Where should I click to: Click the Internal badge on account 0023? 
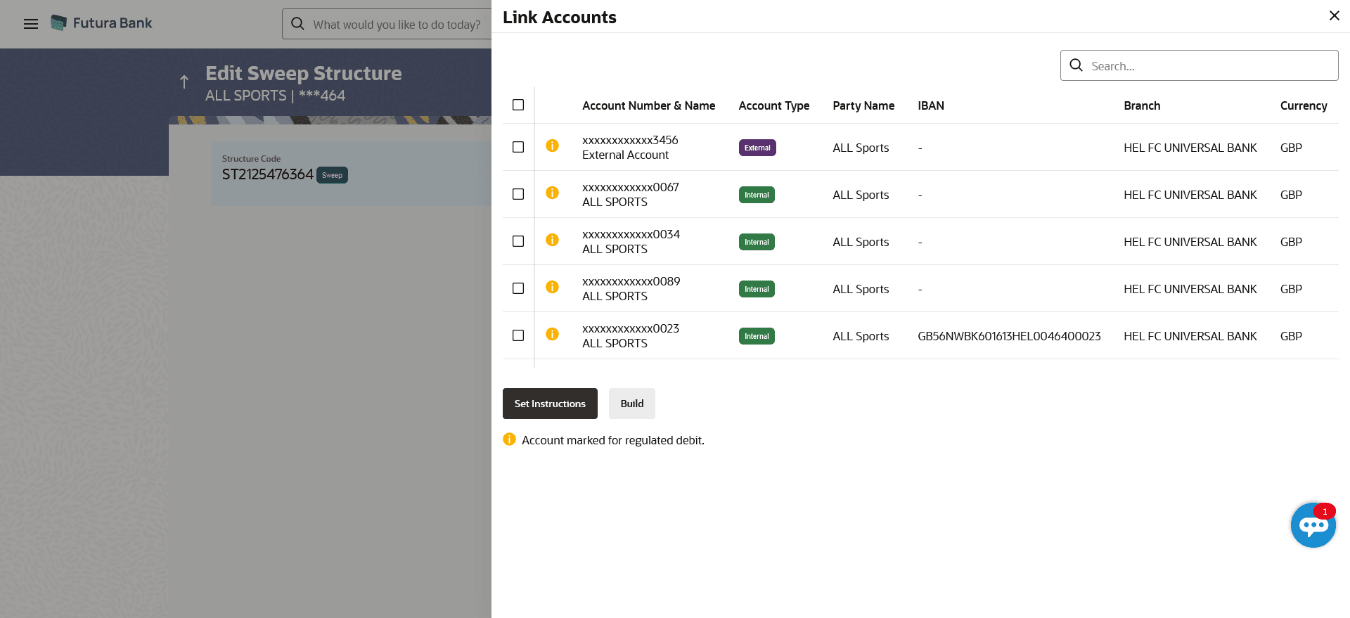tap(757, 335)
